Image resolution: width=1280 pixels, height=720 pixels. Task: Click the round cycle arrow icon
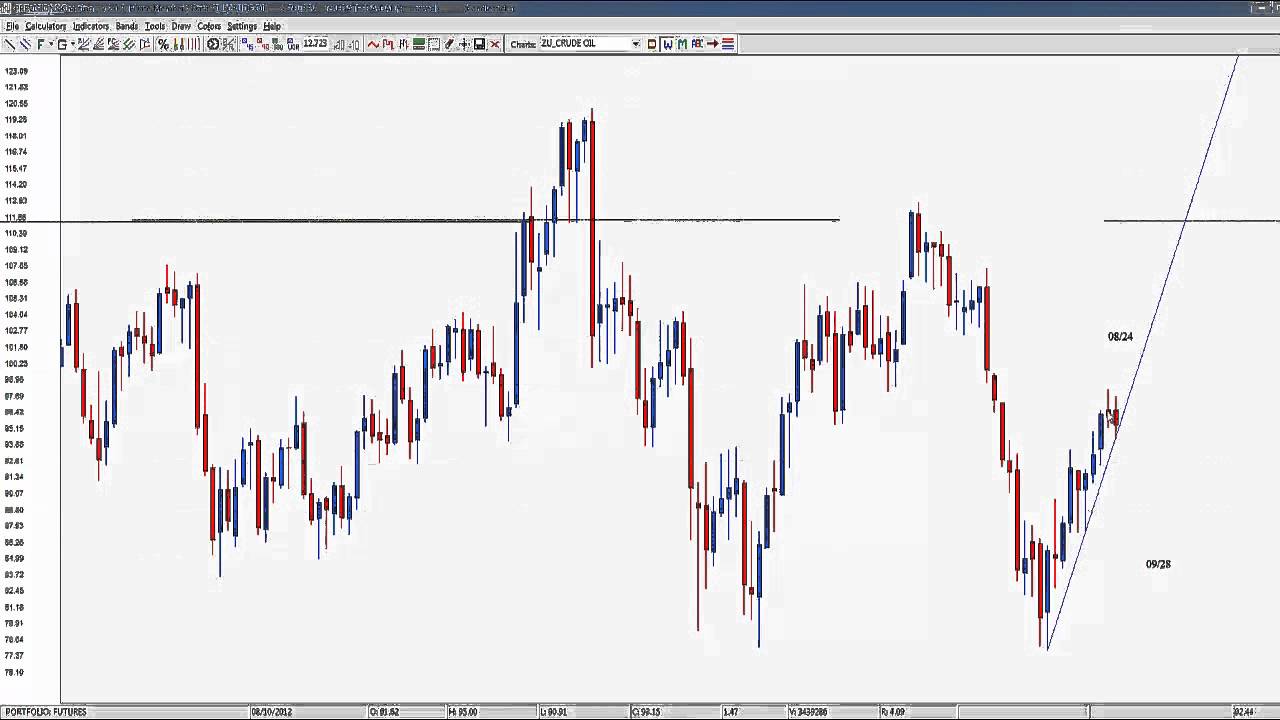213,44
